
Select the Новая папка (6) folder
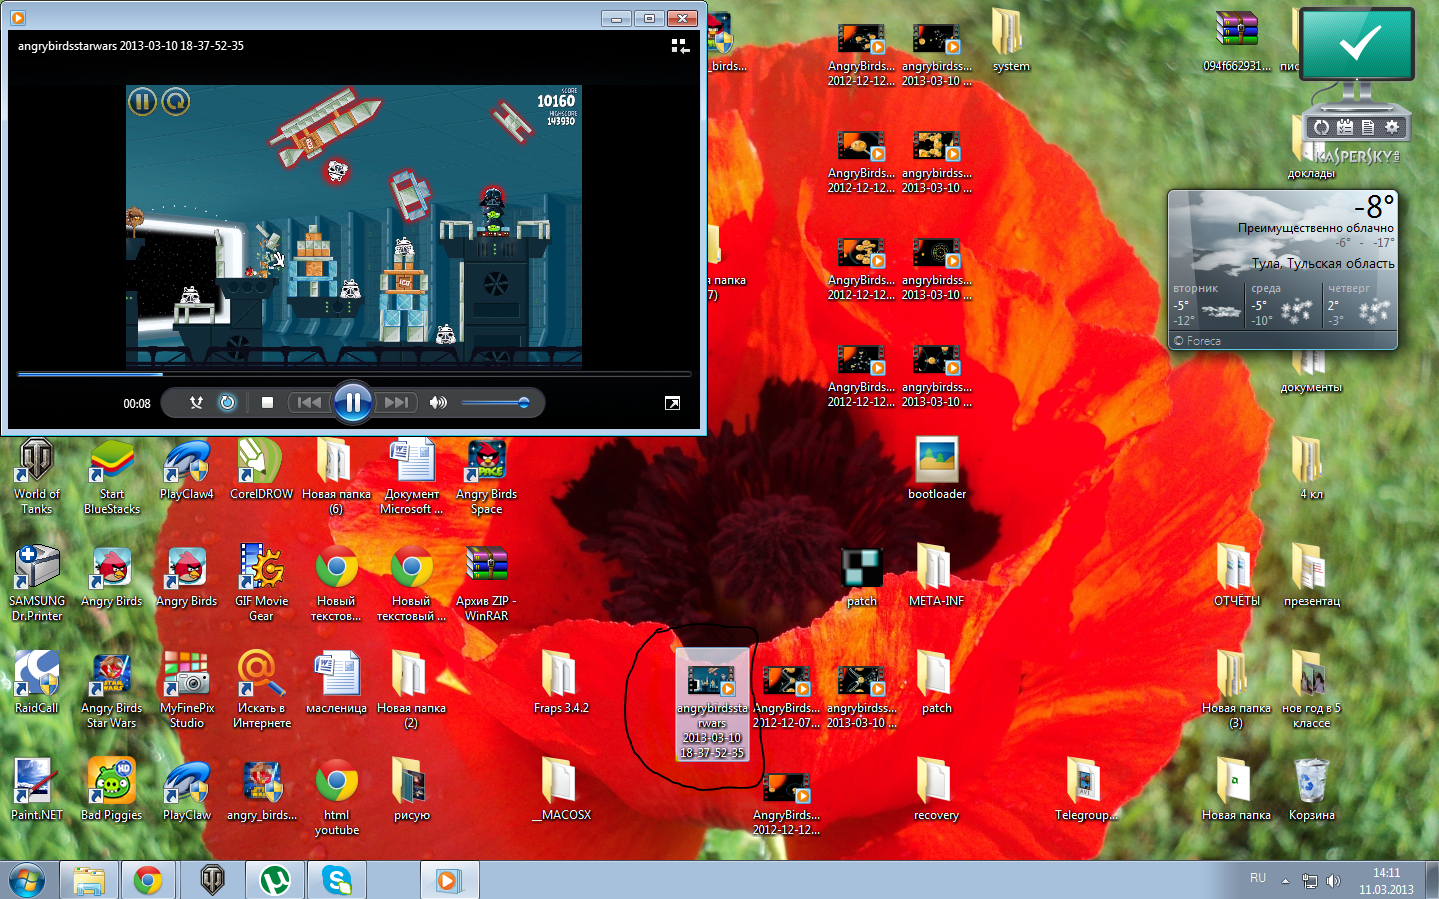(x=336, y=477)
